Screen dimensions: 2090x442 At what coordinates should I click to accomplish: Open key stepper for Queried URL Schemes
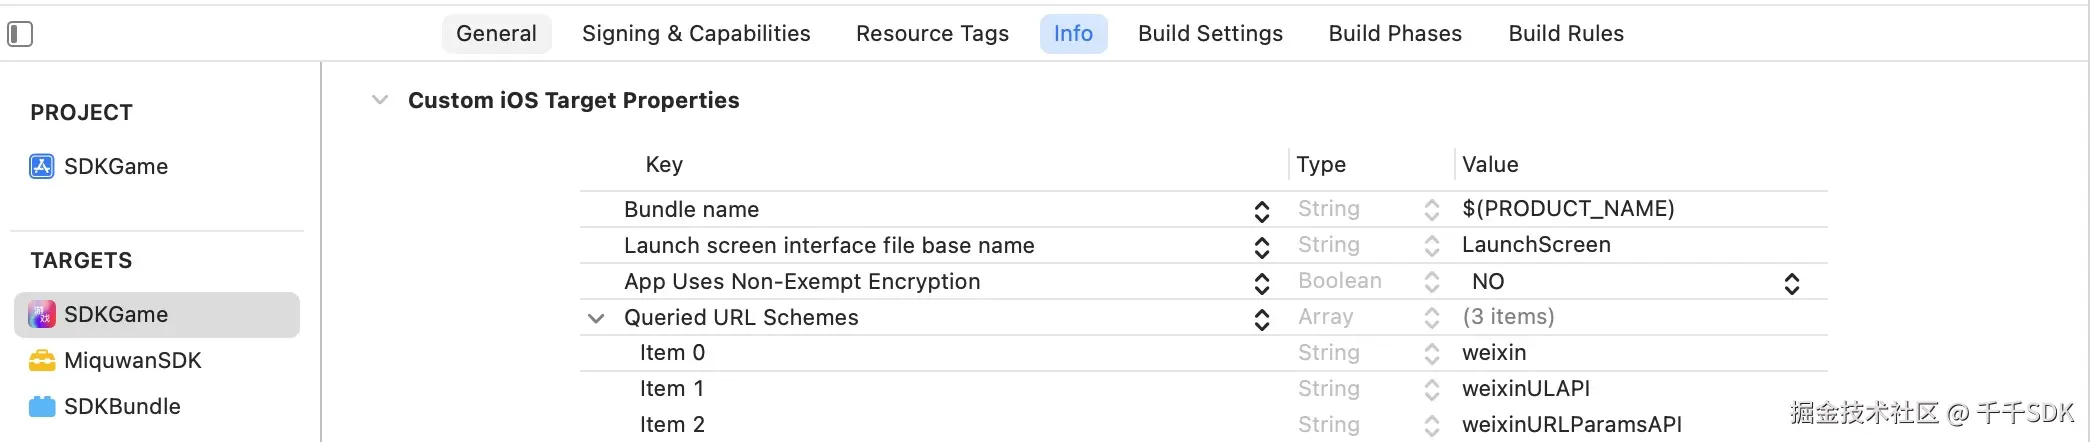(1261, 318)
